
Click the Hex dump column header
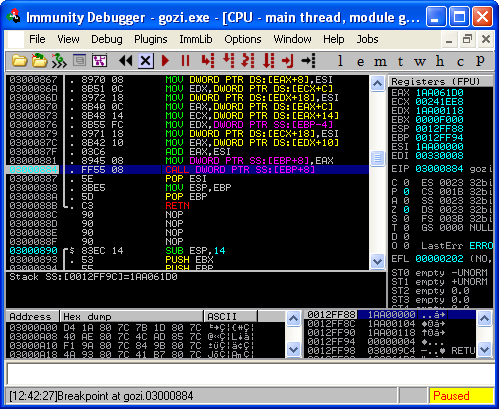[131, 316]
